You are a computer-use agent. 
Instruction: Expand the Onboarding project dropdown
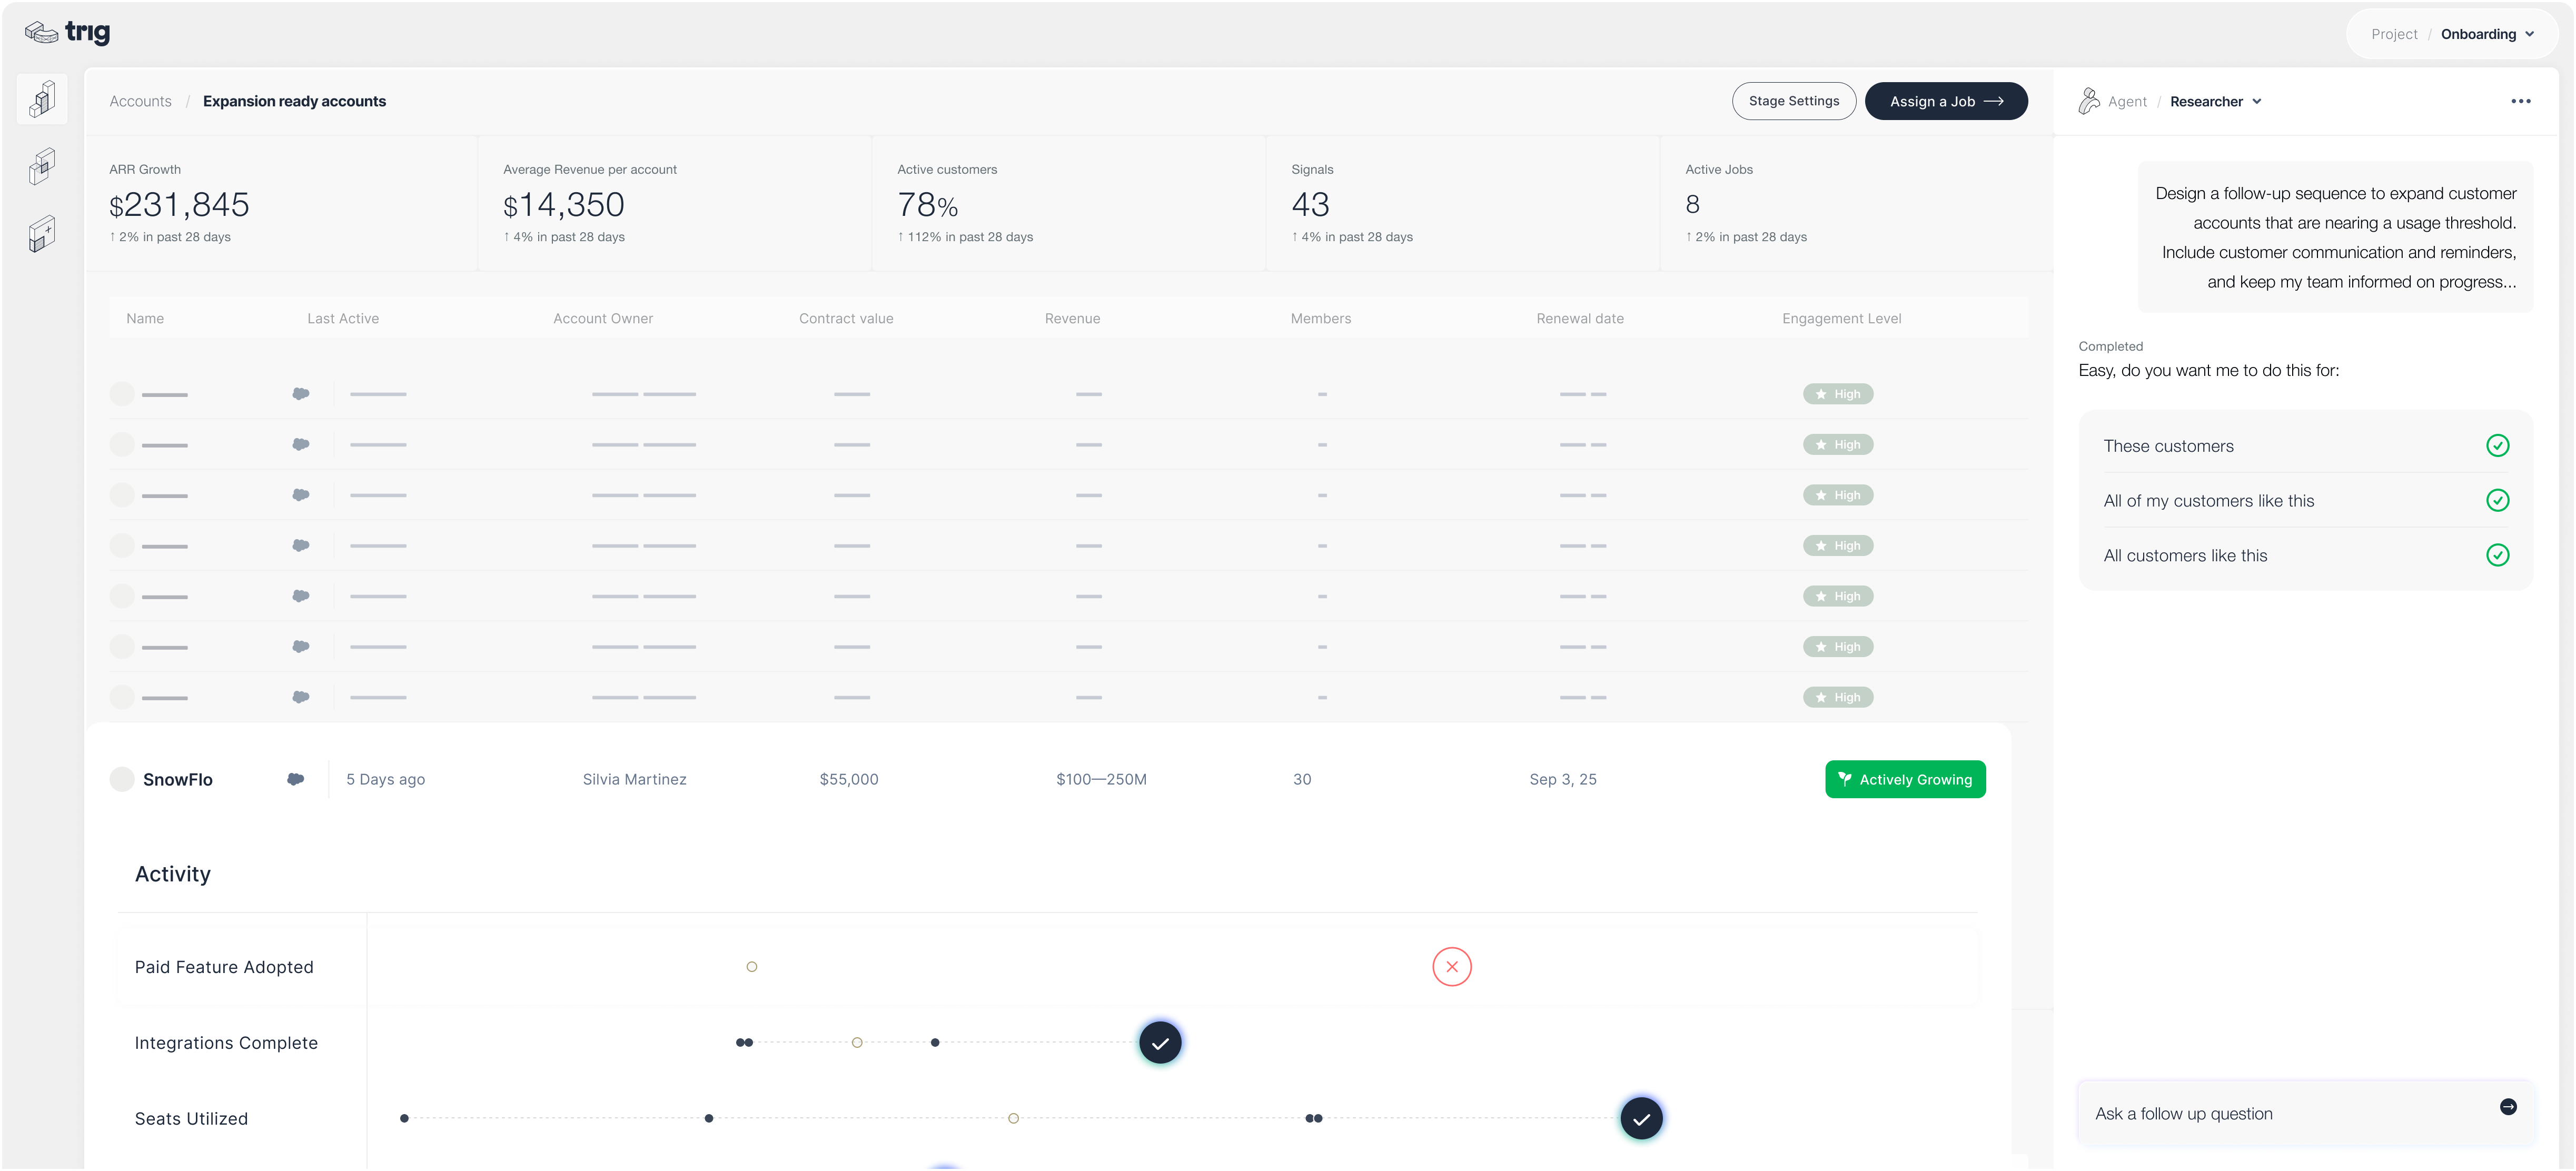tap(2487, 34)
